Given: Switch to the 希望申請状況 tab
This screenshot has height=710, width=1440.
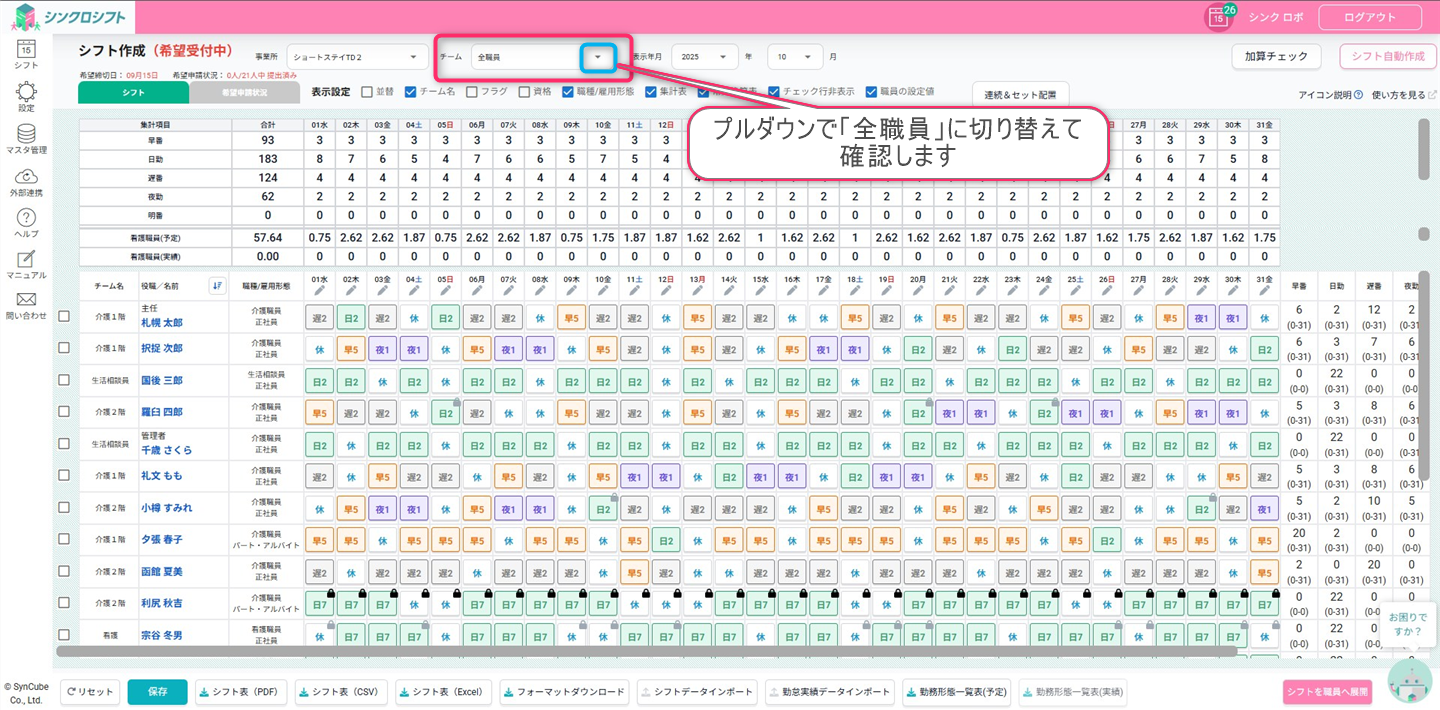Looking at the screenshot, I should pos(244,92).
